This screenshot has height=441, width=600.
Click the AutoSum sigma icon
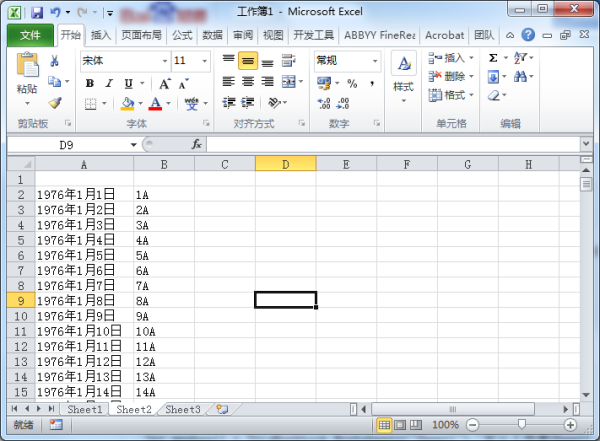493,58
